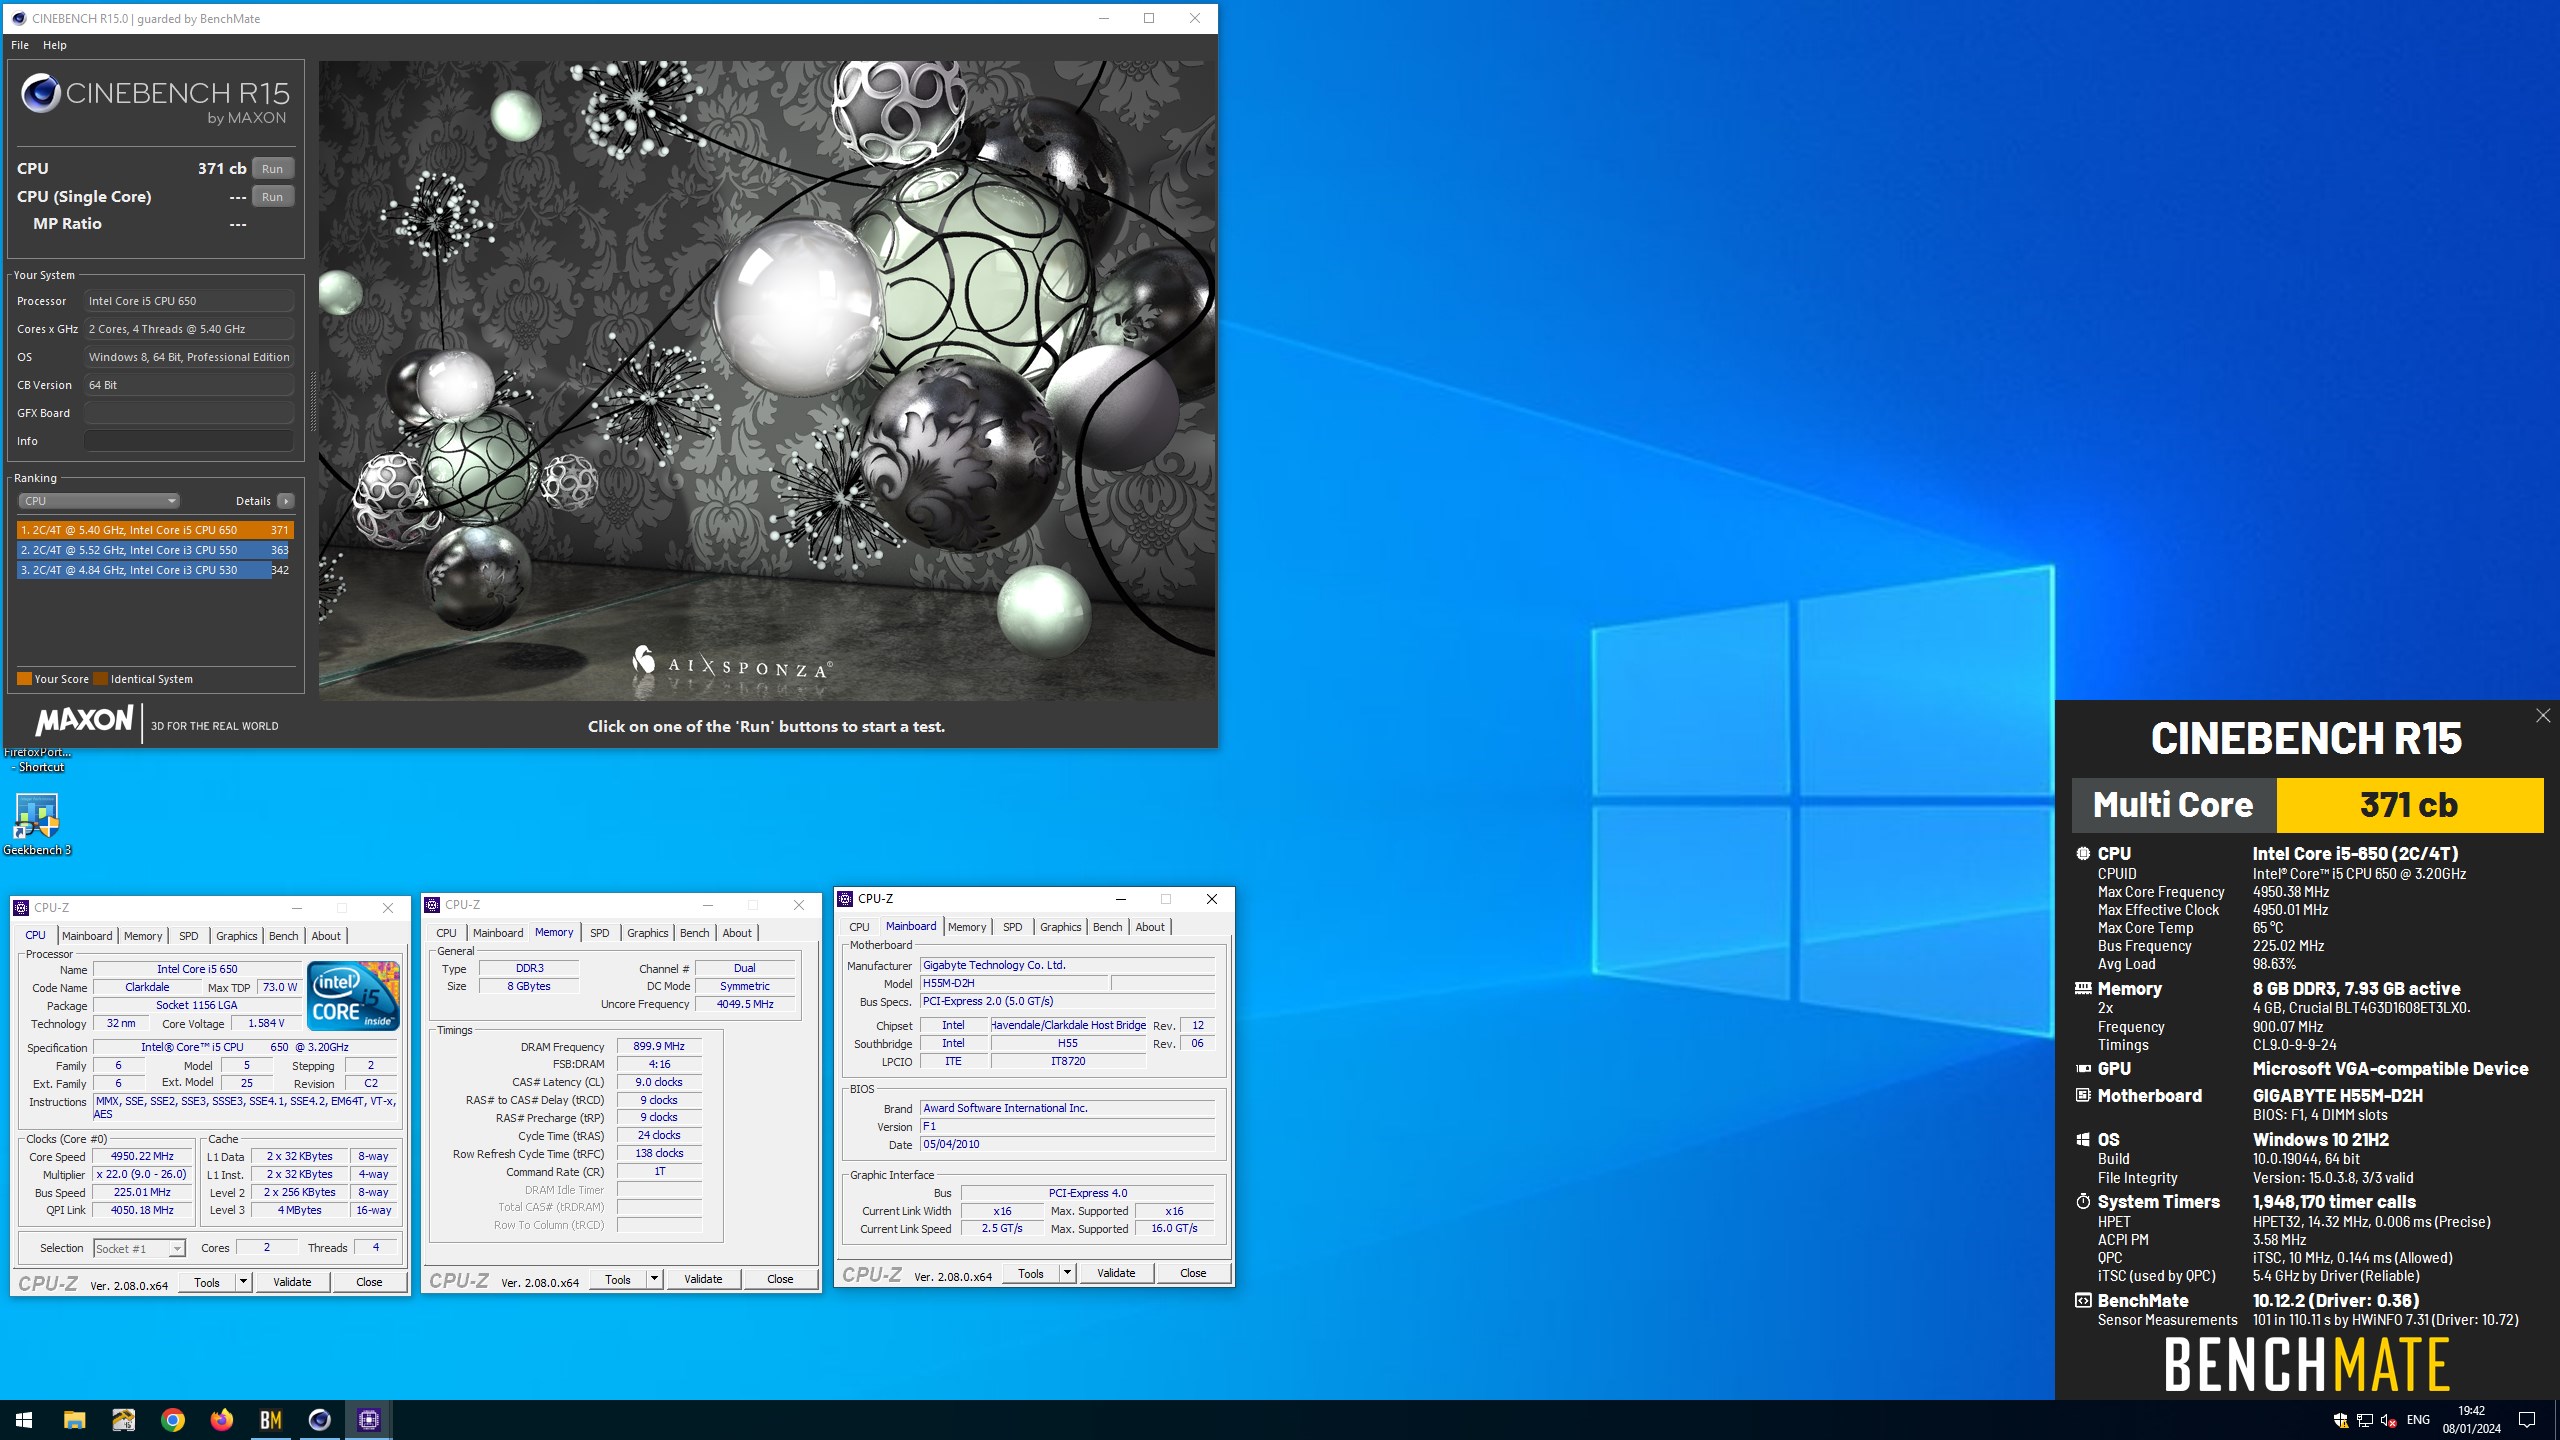Click the 371 cb Multi Core score badge
The width and height of the screenshot is (2560, 1440).
coord(2409,805)
